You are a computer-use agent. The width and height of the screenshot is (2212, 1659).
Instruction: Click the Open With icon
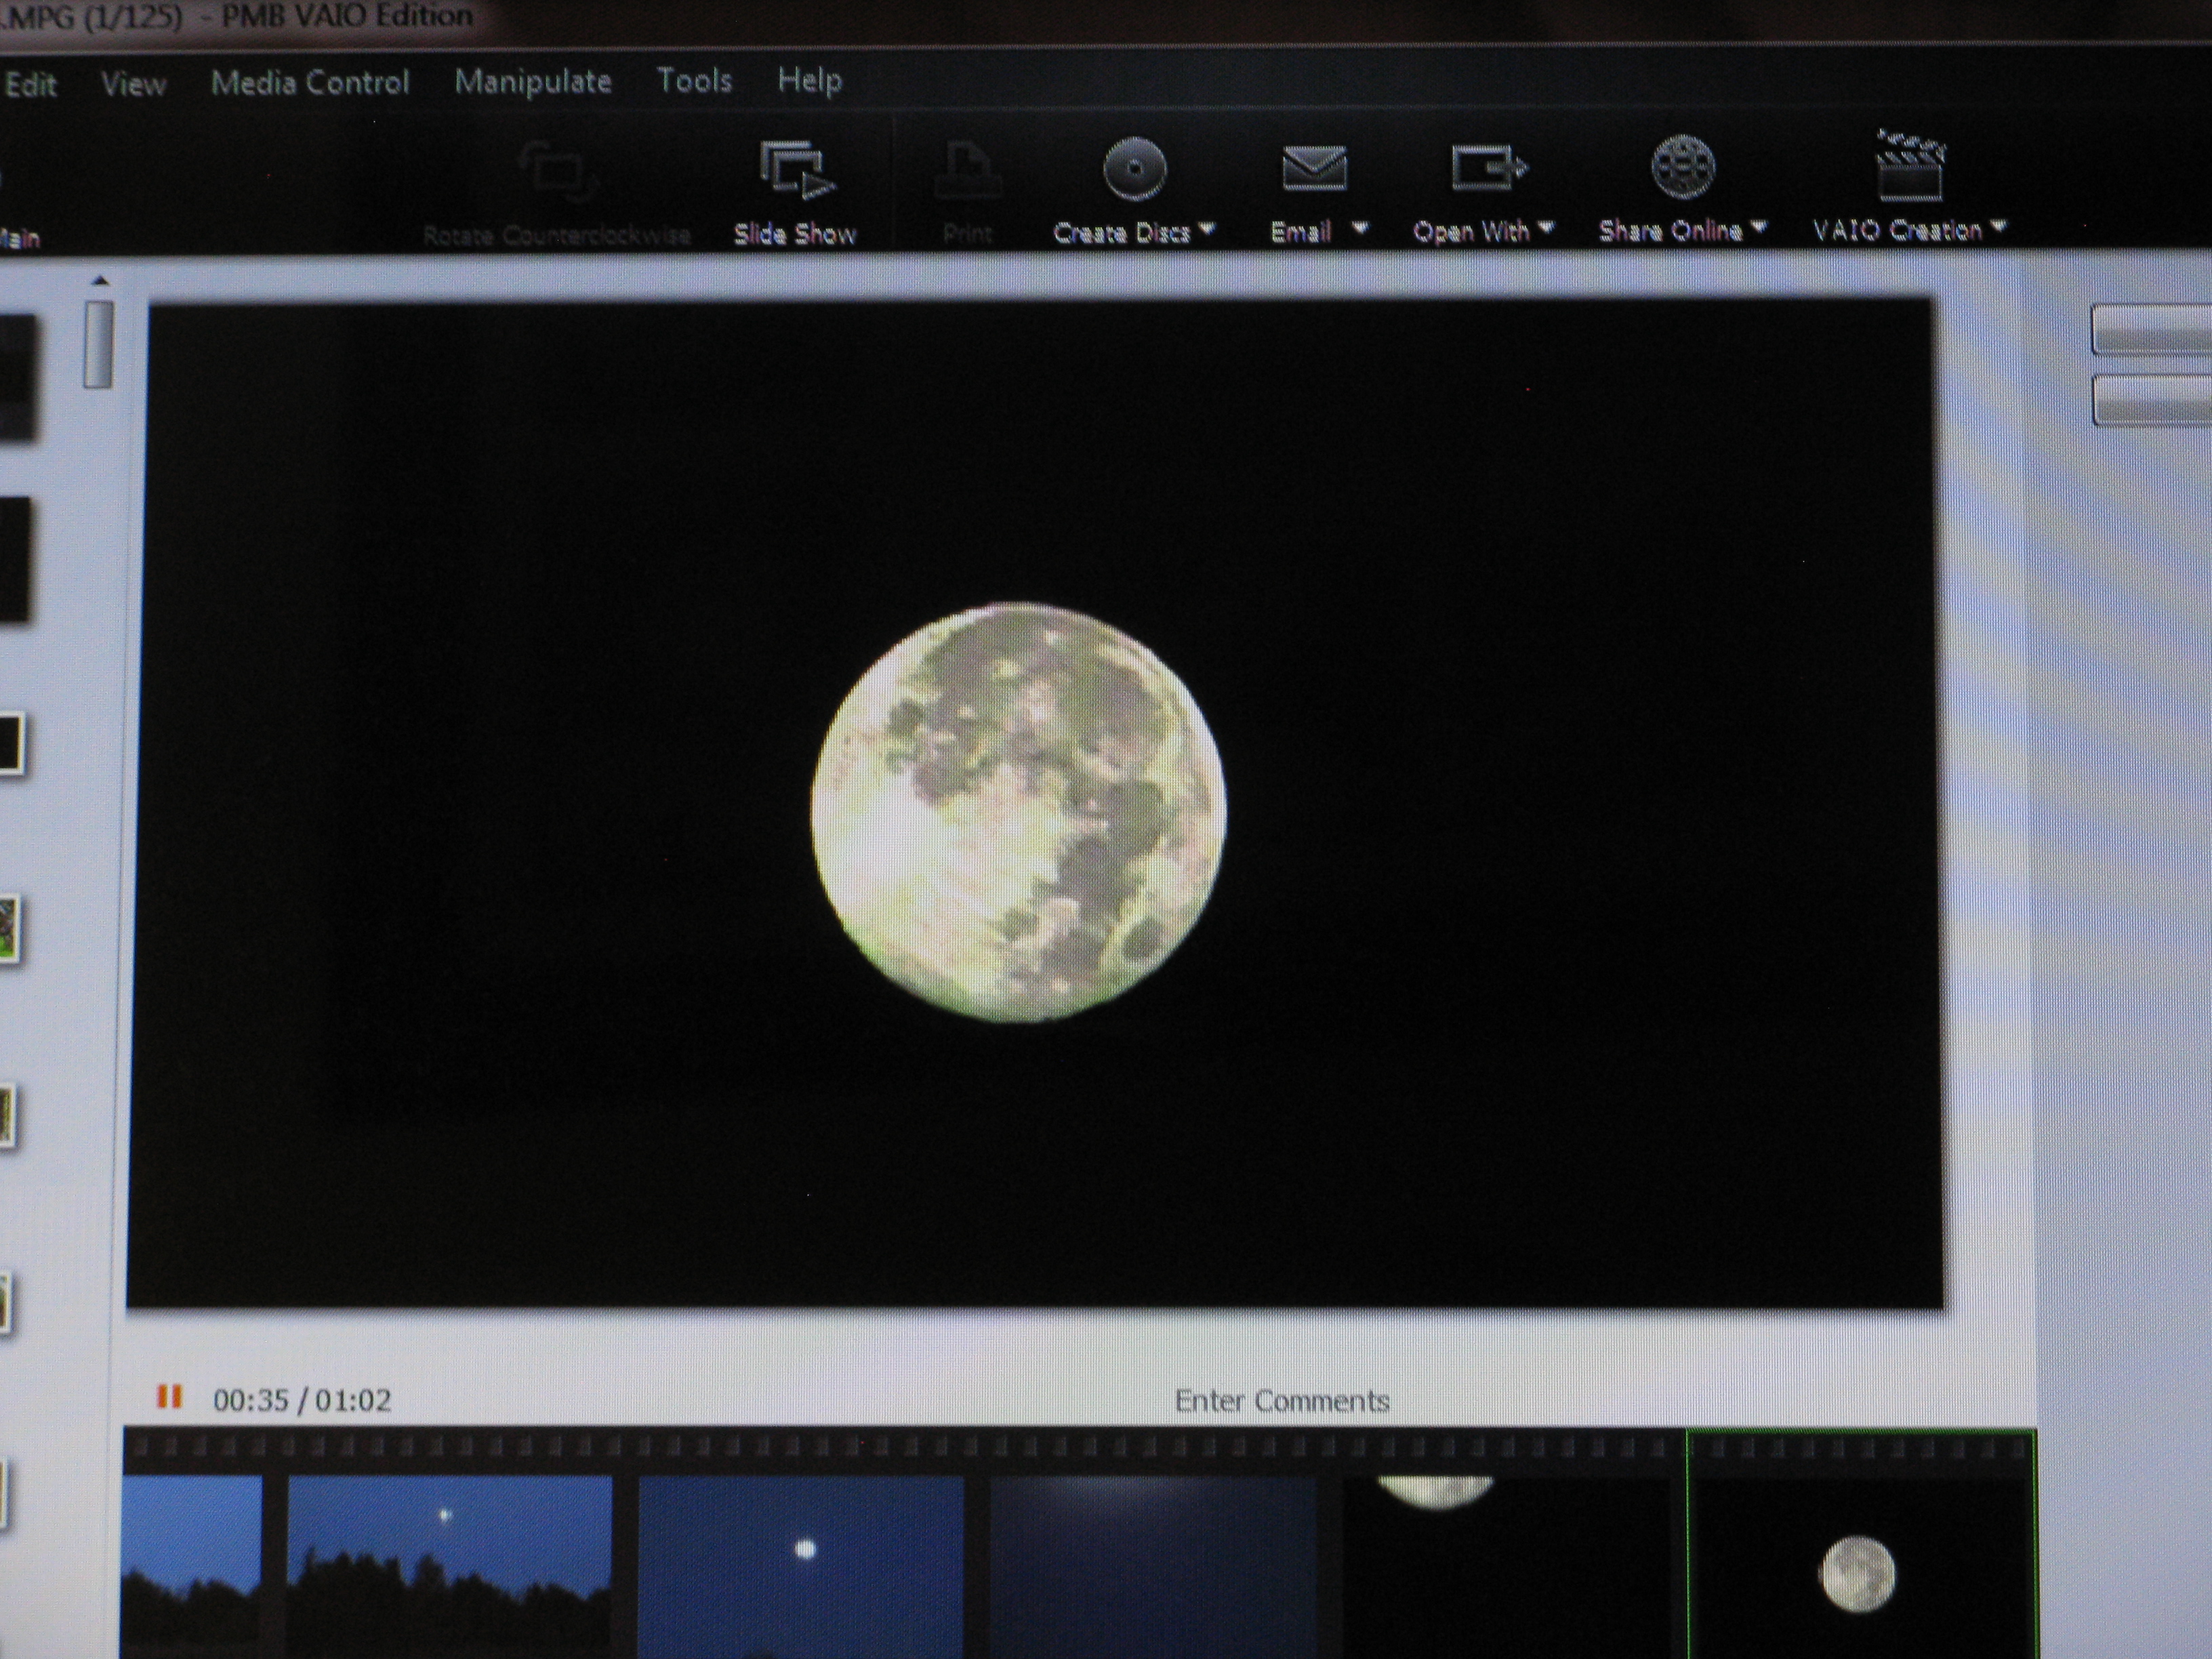point(1489,168)
